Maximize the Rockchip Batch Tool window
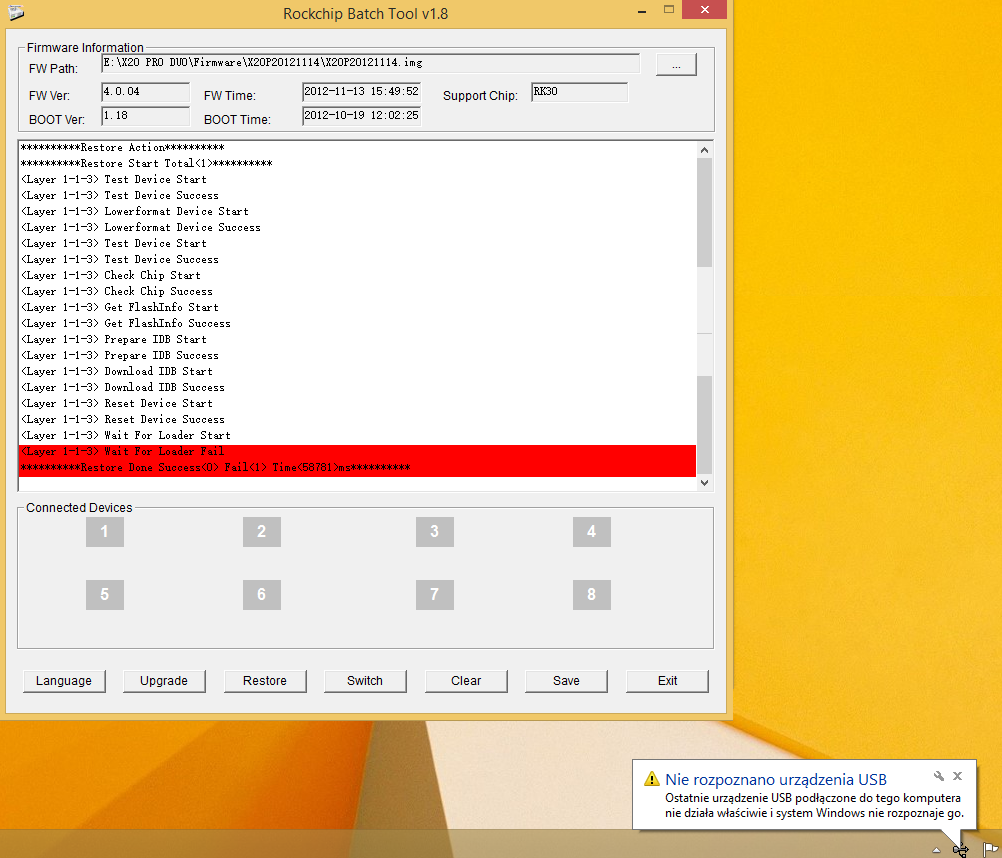 coord(668,10)
